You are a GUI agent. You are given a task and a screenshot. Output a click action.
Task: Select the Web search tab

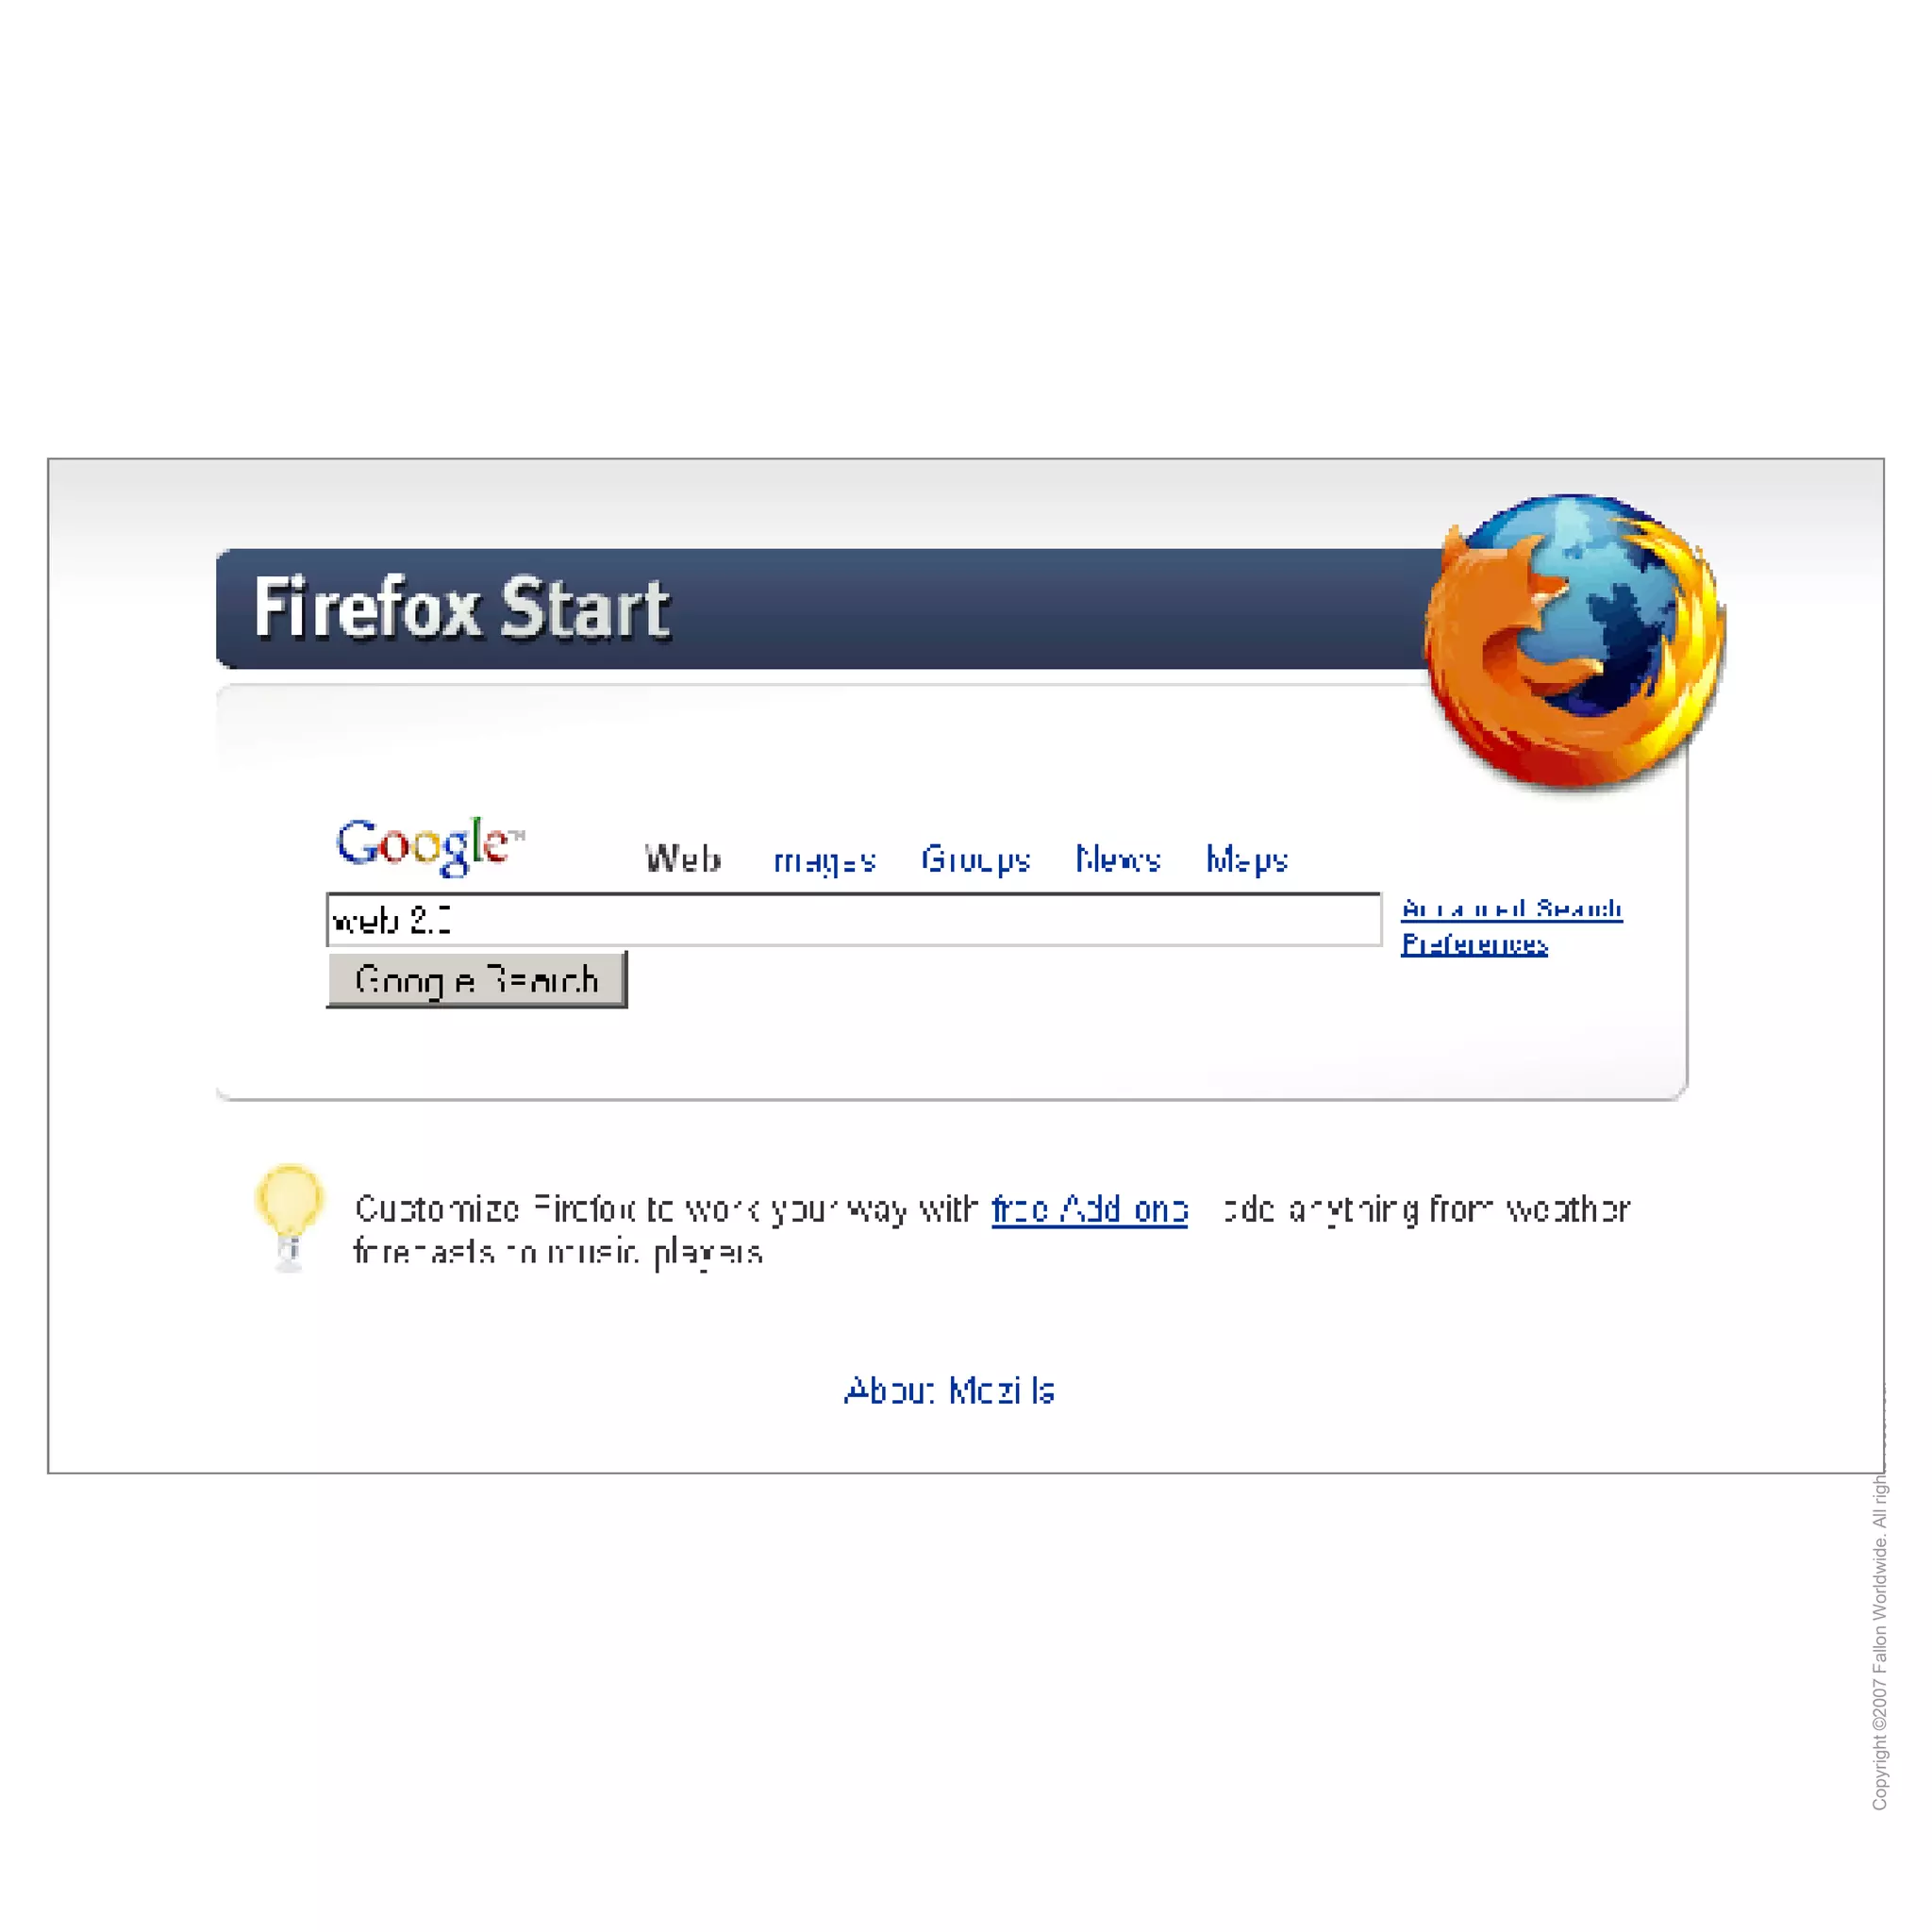(x=682, y=859)
